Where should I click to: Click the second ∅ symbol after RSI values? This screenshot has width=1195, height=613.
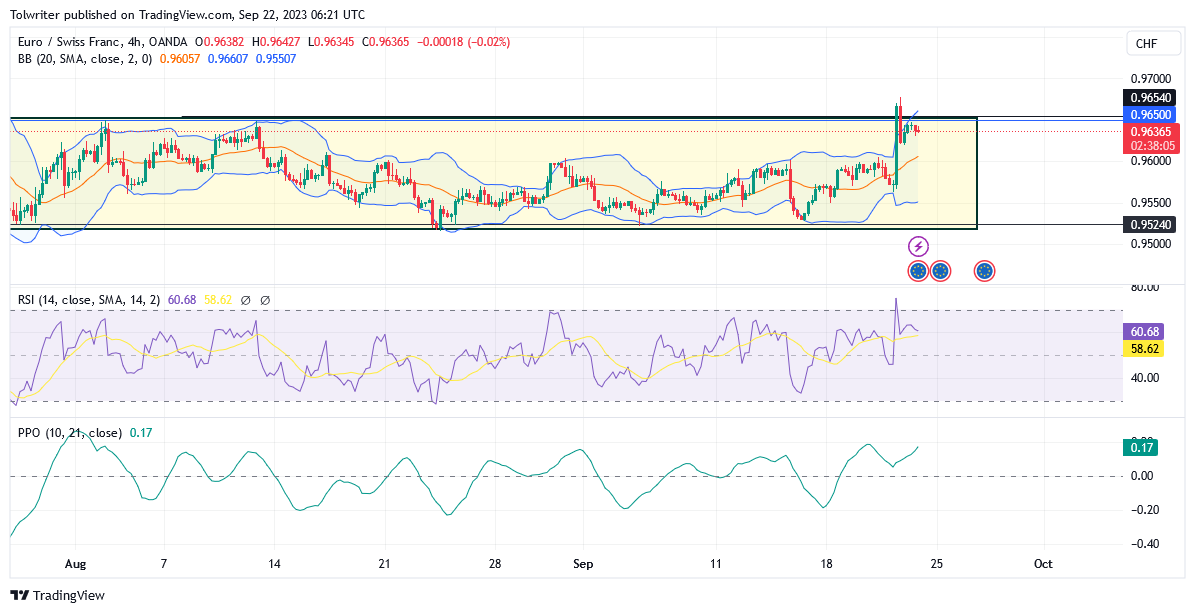pyautogui.click(x=264, y=300)
